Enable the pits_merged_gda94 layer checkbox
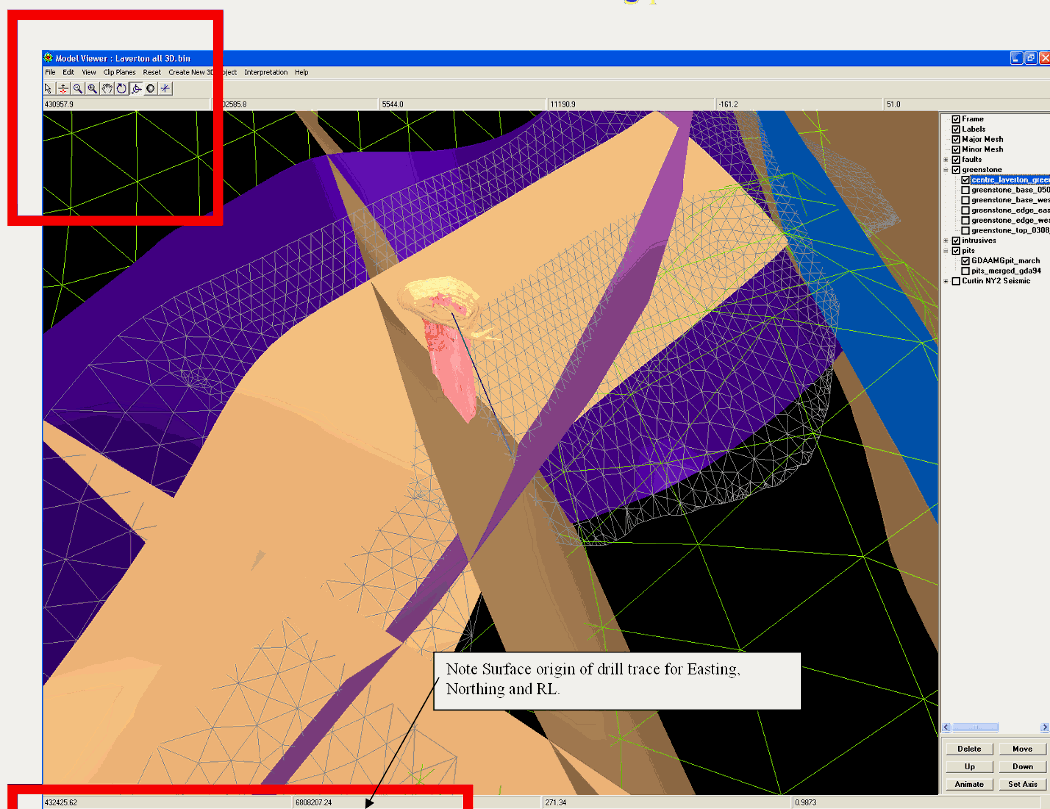This screenshot has width=1050, height=809. tap(965, 271)
